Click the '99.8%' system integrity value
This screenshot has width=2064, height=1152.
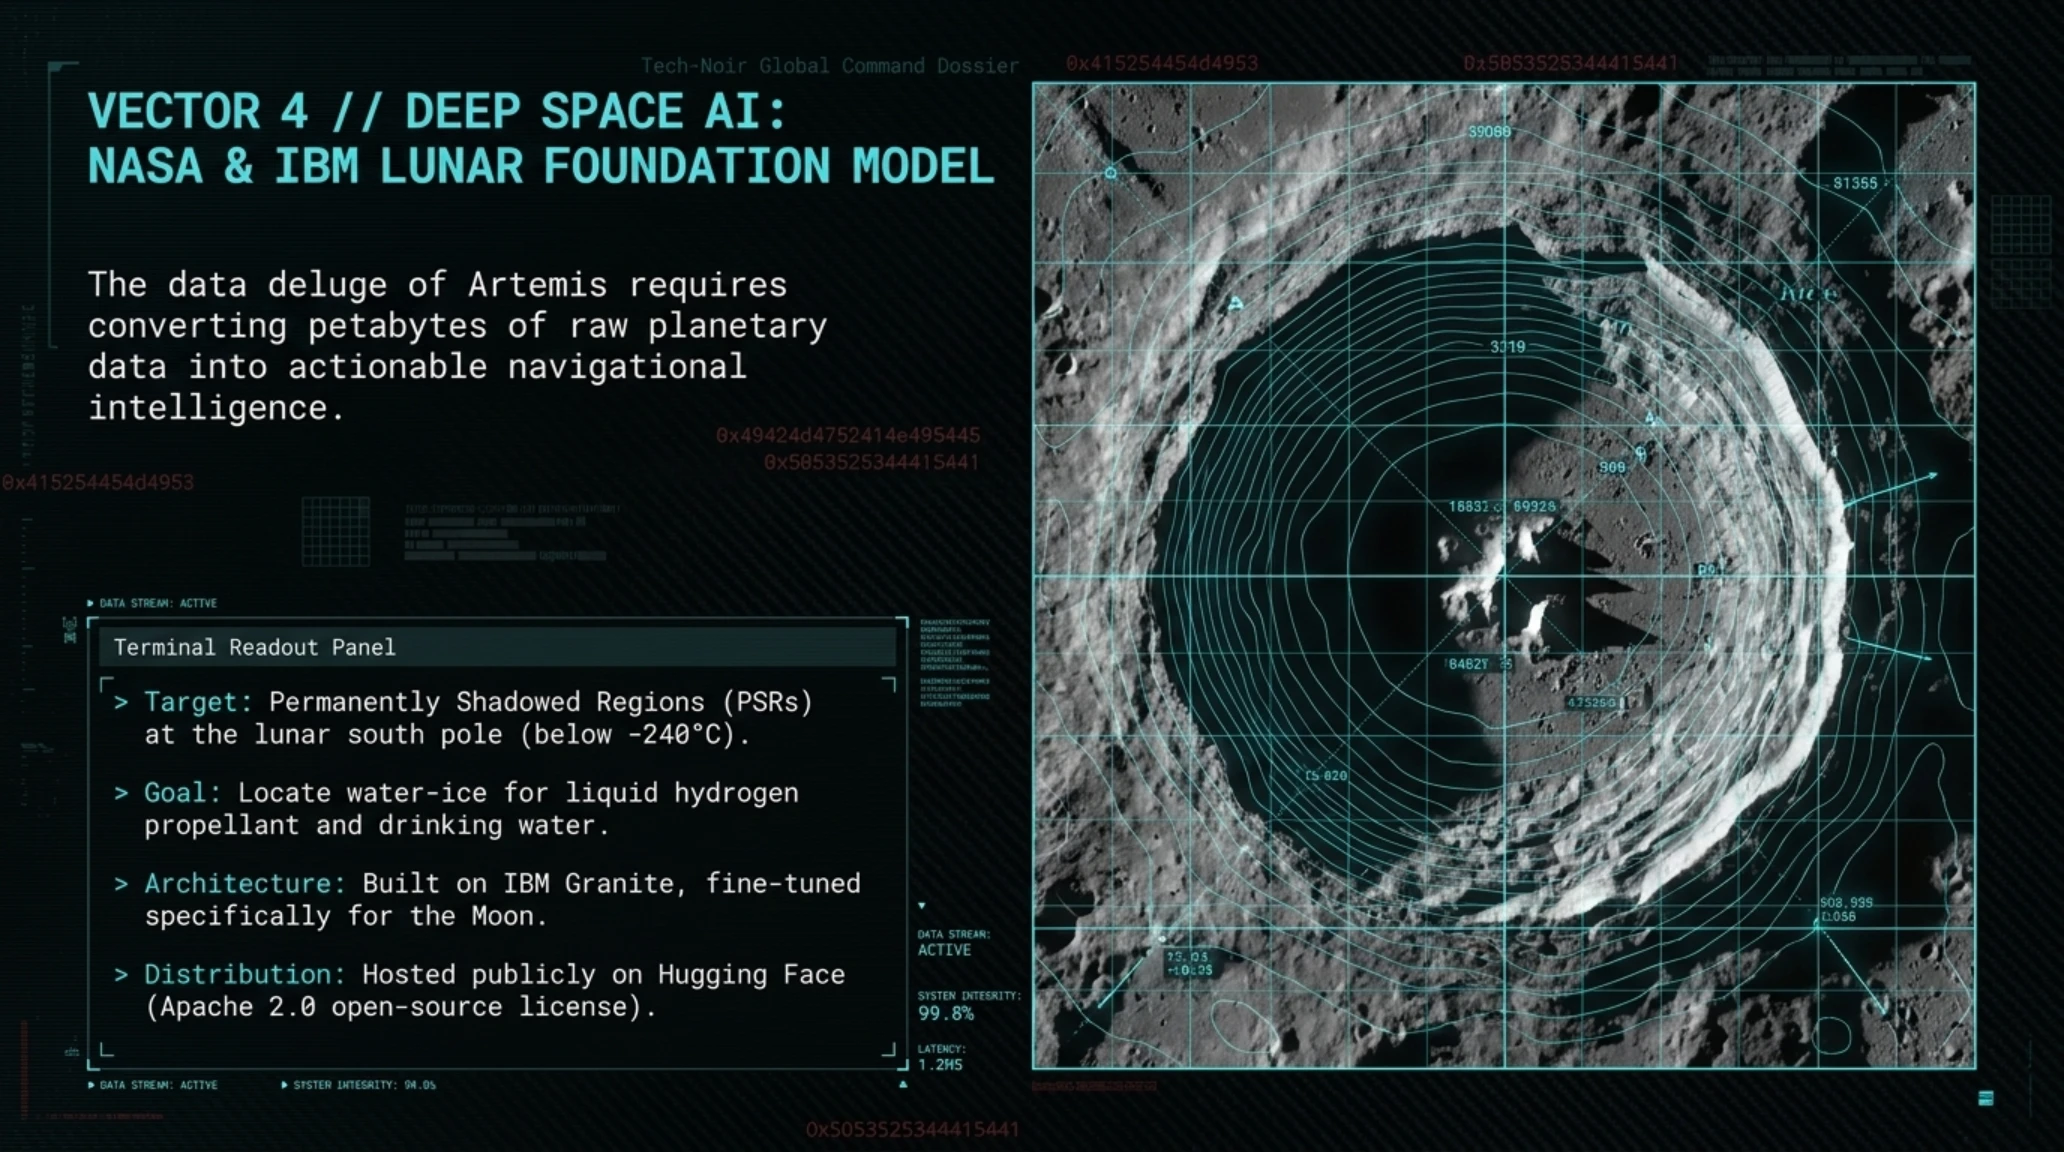click(x=946, y=1013)
